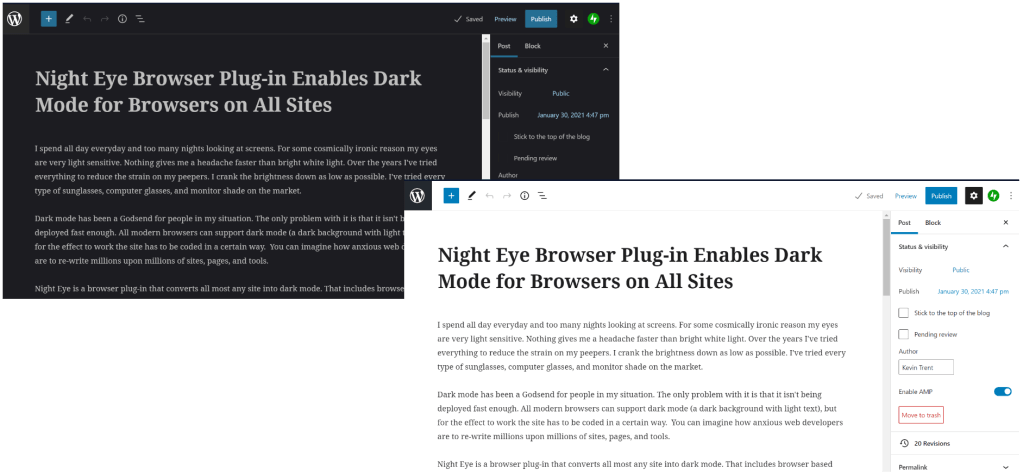Open the Author dropdown showing Kevin Trent
This screenshot has height=475, width=1023.
[926, 367]
